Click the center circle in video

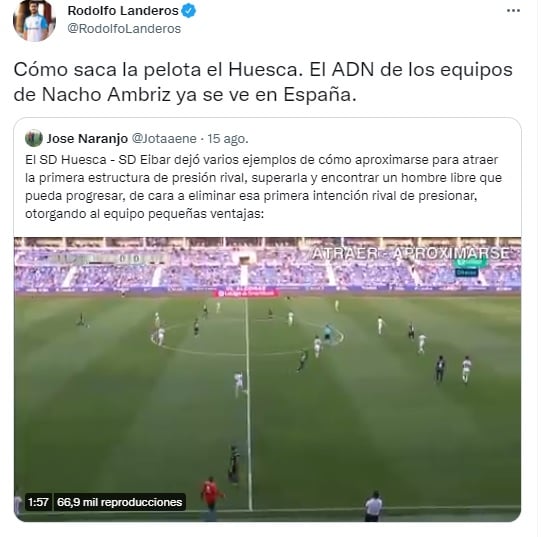247,336
